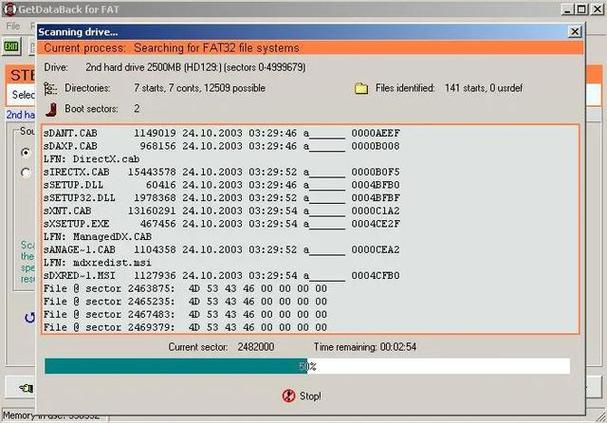Select the sDANT.CAB row in log
This screenshot has height=423, width=607.
click(x=221, y=133)
